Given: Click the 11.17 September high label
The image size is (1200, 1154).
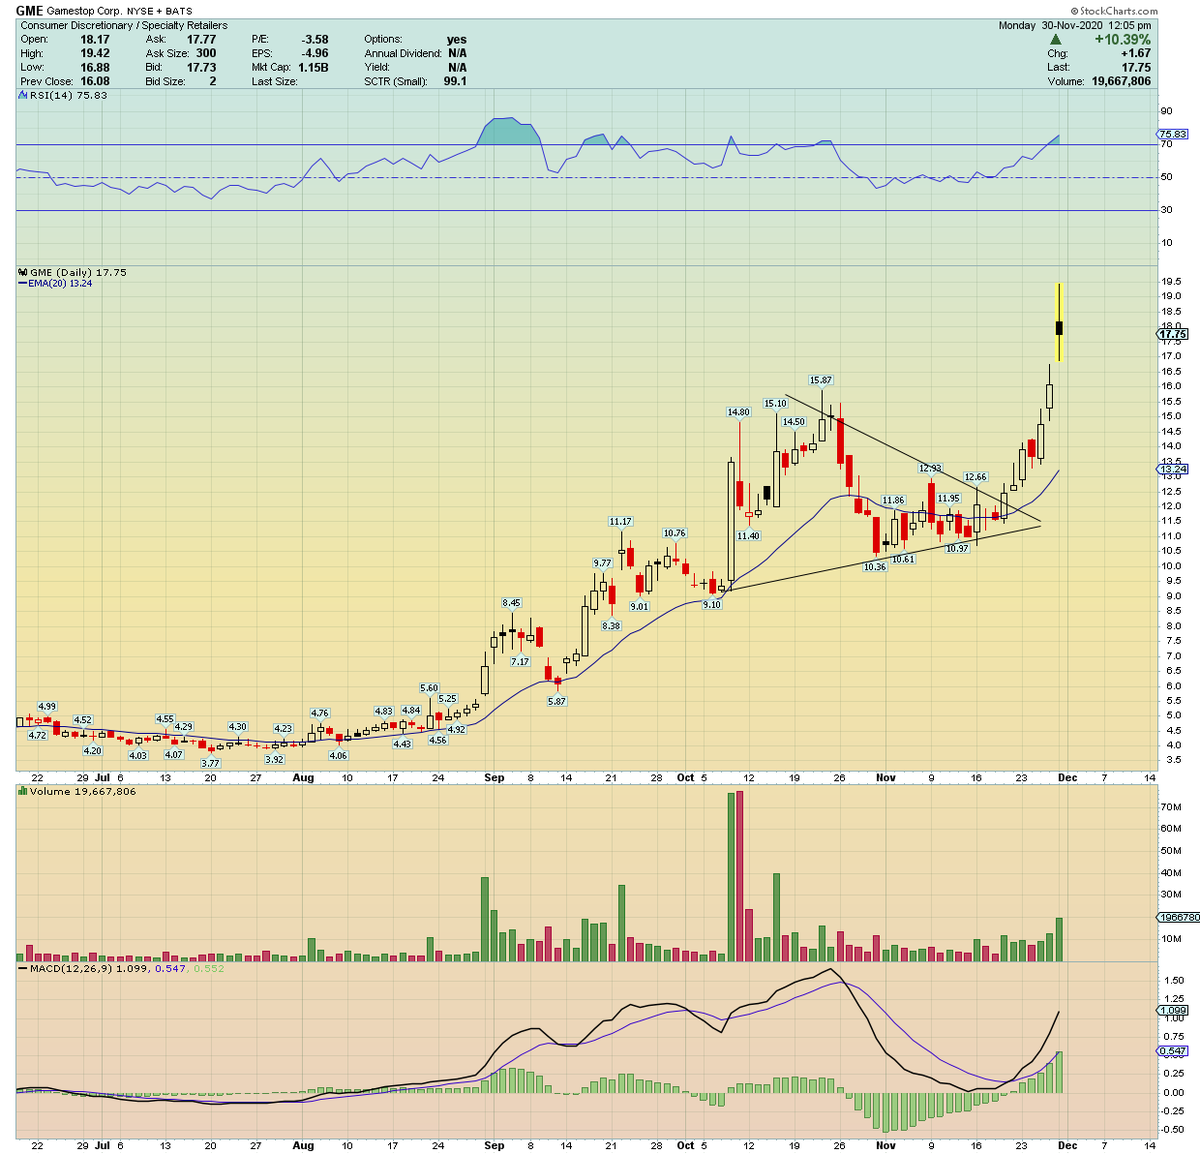Looking at the screenshot, I should pyautogui.click(x=620, y=521).
